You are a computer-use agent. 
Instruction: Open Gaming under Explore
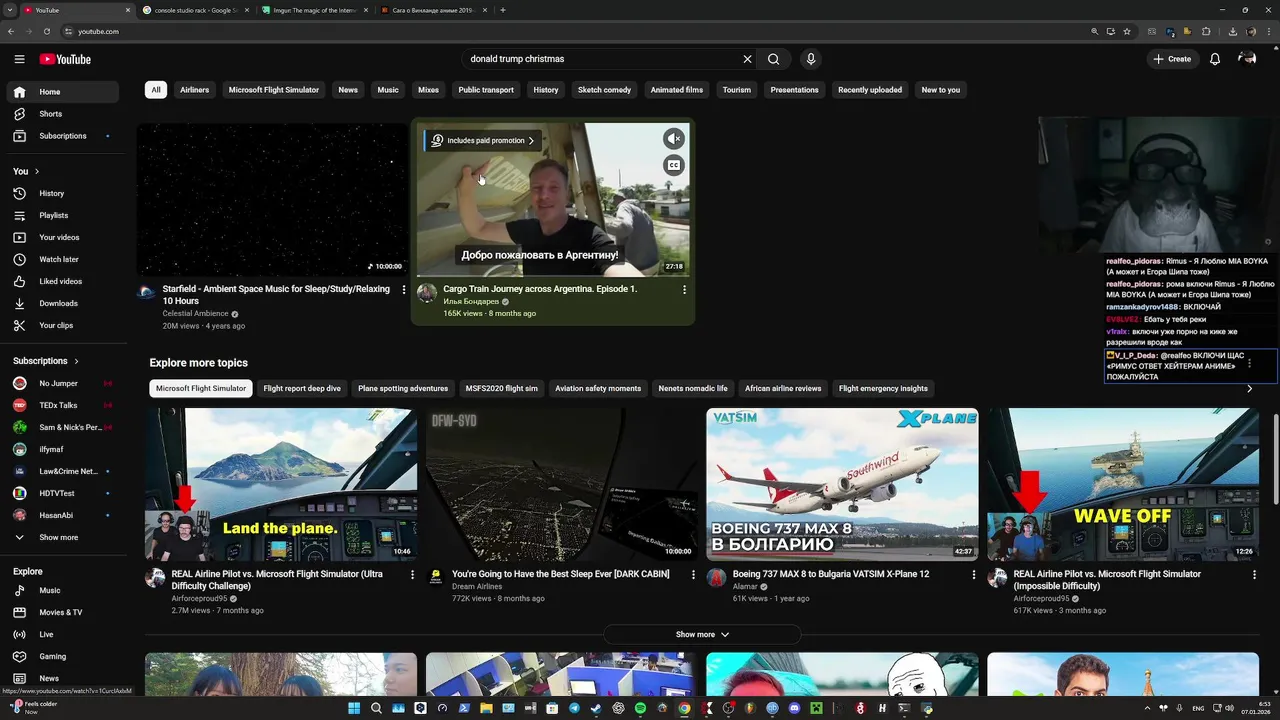pyautogui.click(x=62, y=657)
